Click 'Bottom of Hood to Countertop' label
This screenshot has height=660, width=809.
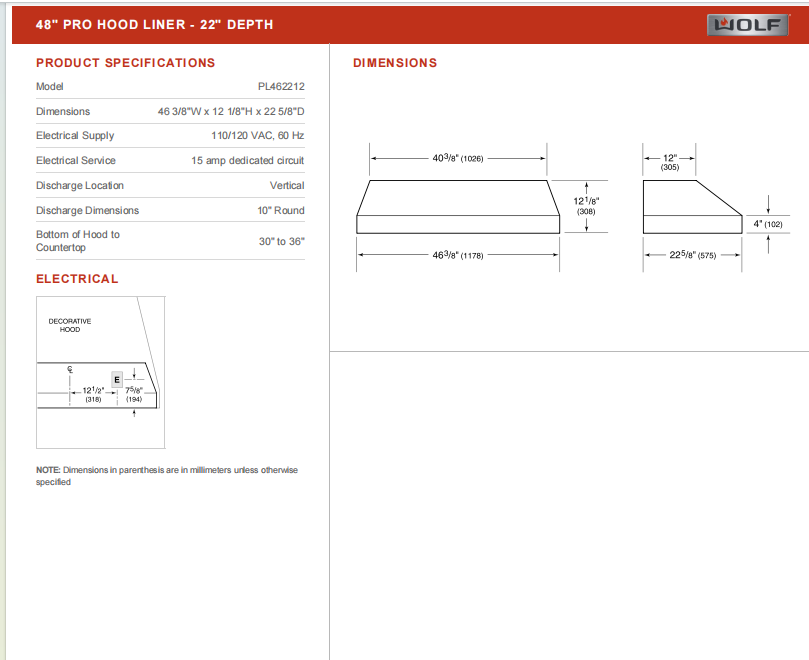click(78, 241)
